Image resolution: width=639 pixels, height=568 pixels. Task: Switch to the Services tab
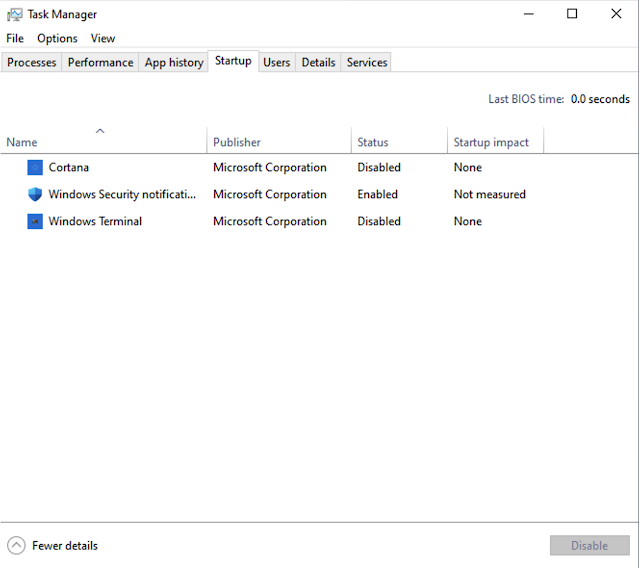pos(367,62)
